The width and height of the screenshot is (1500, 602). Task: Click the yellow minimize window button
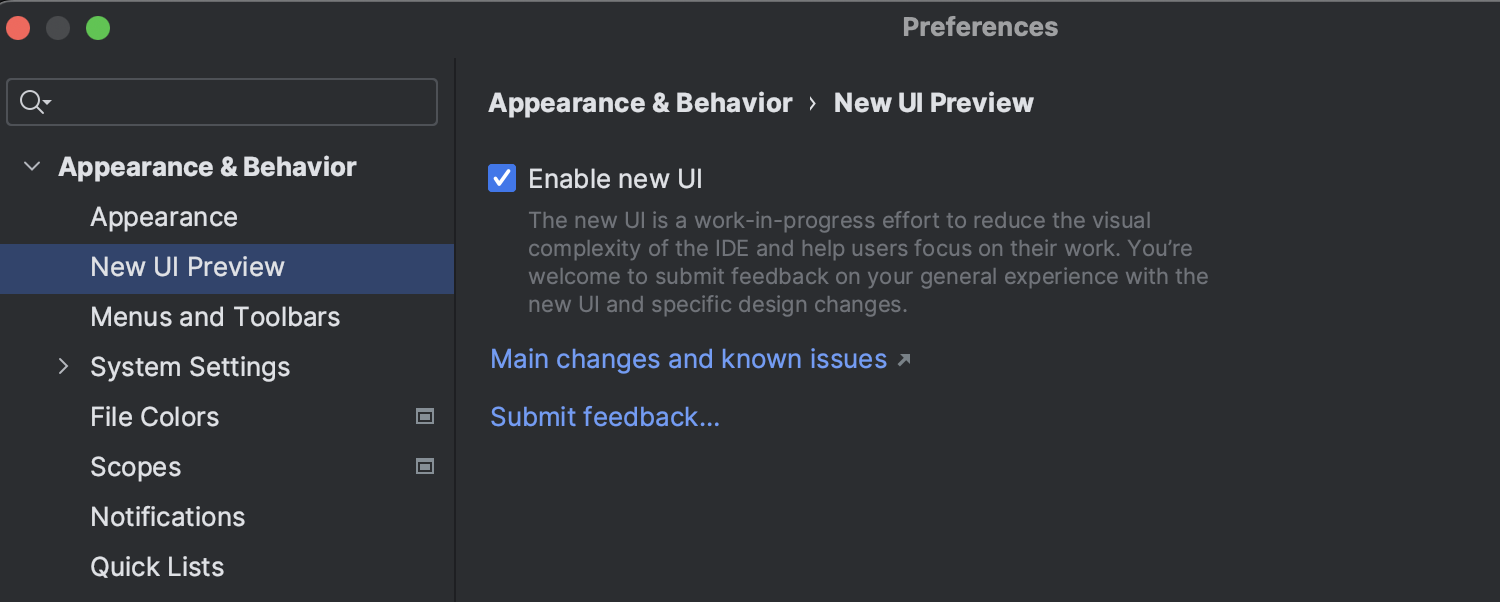point(58,28)
